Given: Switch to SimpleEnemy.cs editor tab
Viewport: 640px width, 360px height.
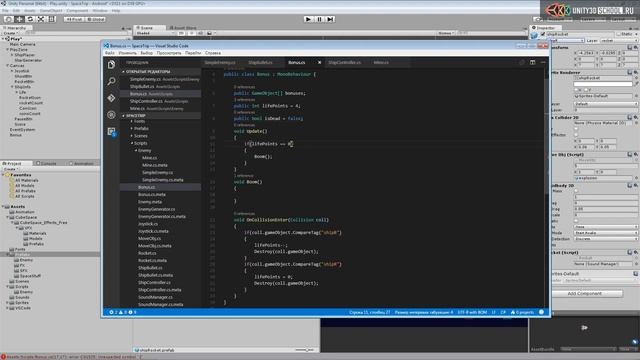Looking at the screenshot, I should point(220,62).
